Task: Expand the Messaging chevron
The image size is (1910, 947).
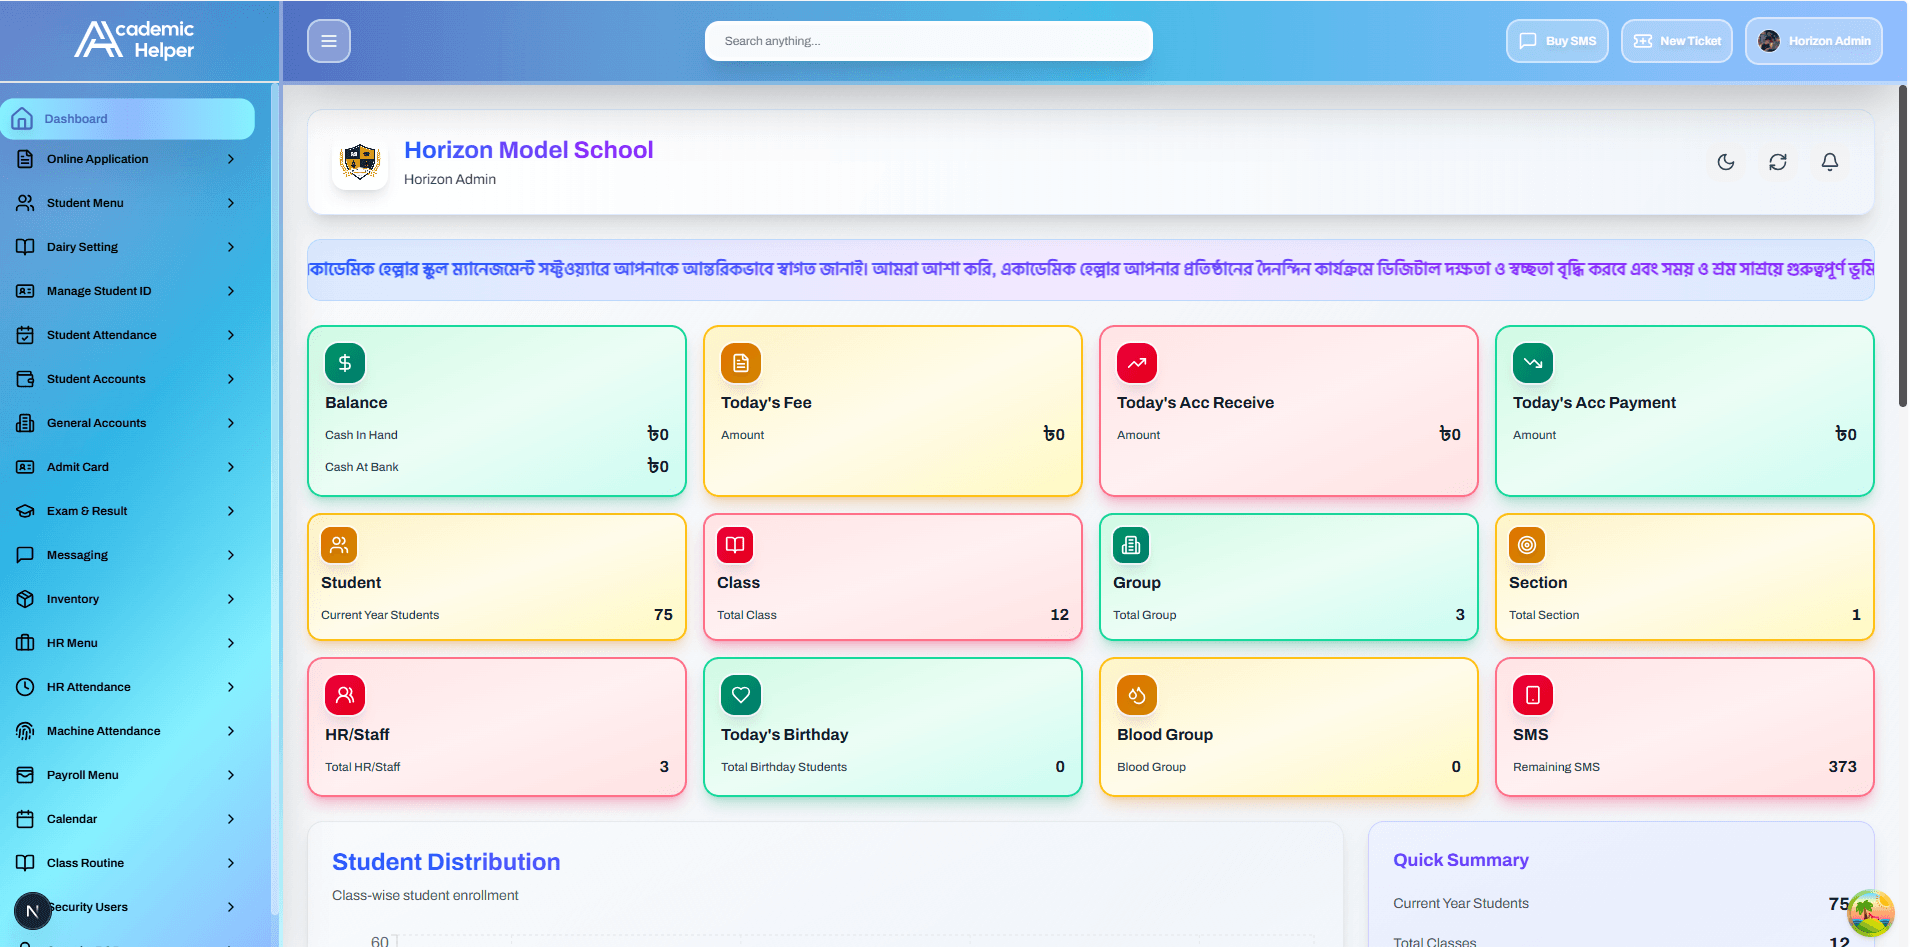Action: click(x=231, y=555)
